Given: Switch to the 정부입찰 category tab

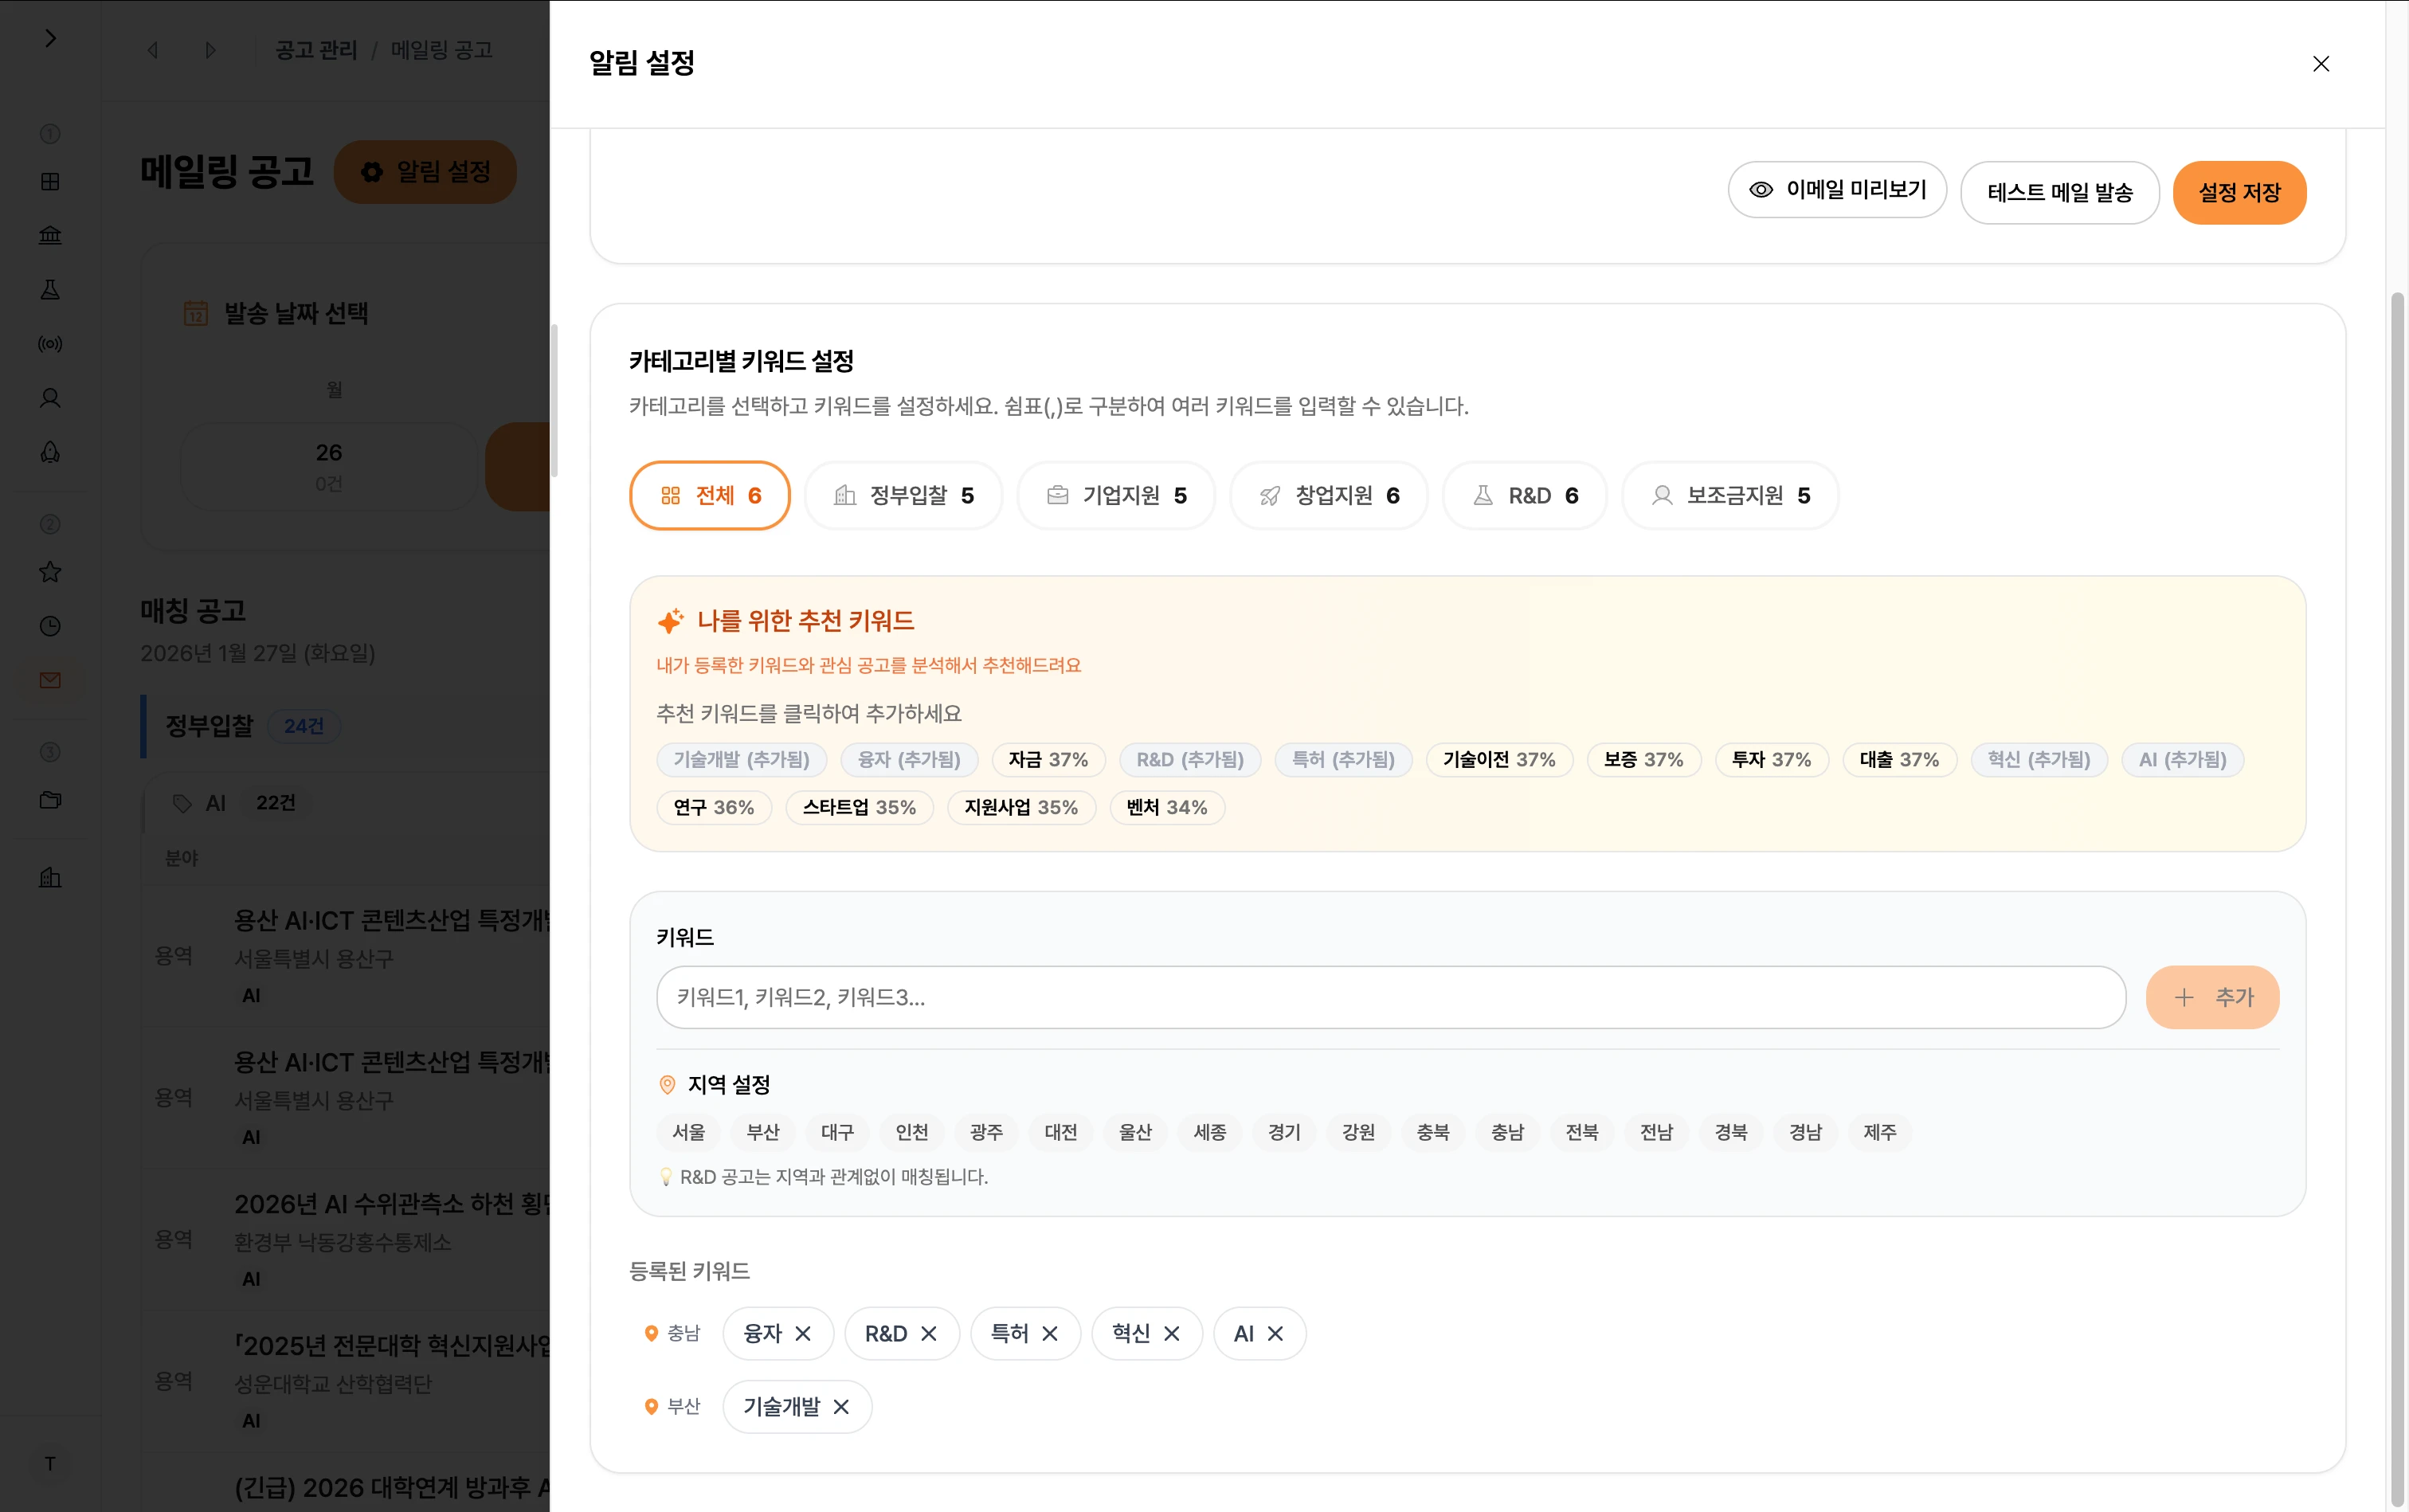Looking at the screenshot, I should pos(903,496).
